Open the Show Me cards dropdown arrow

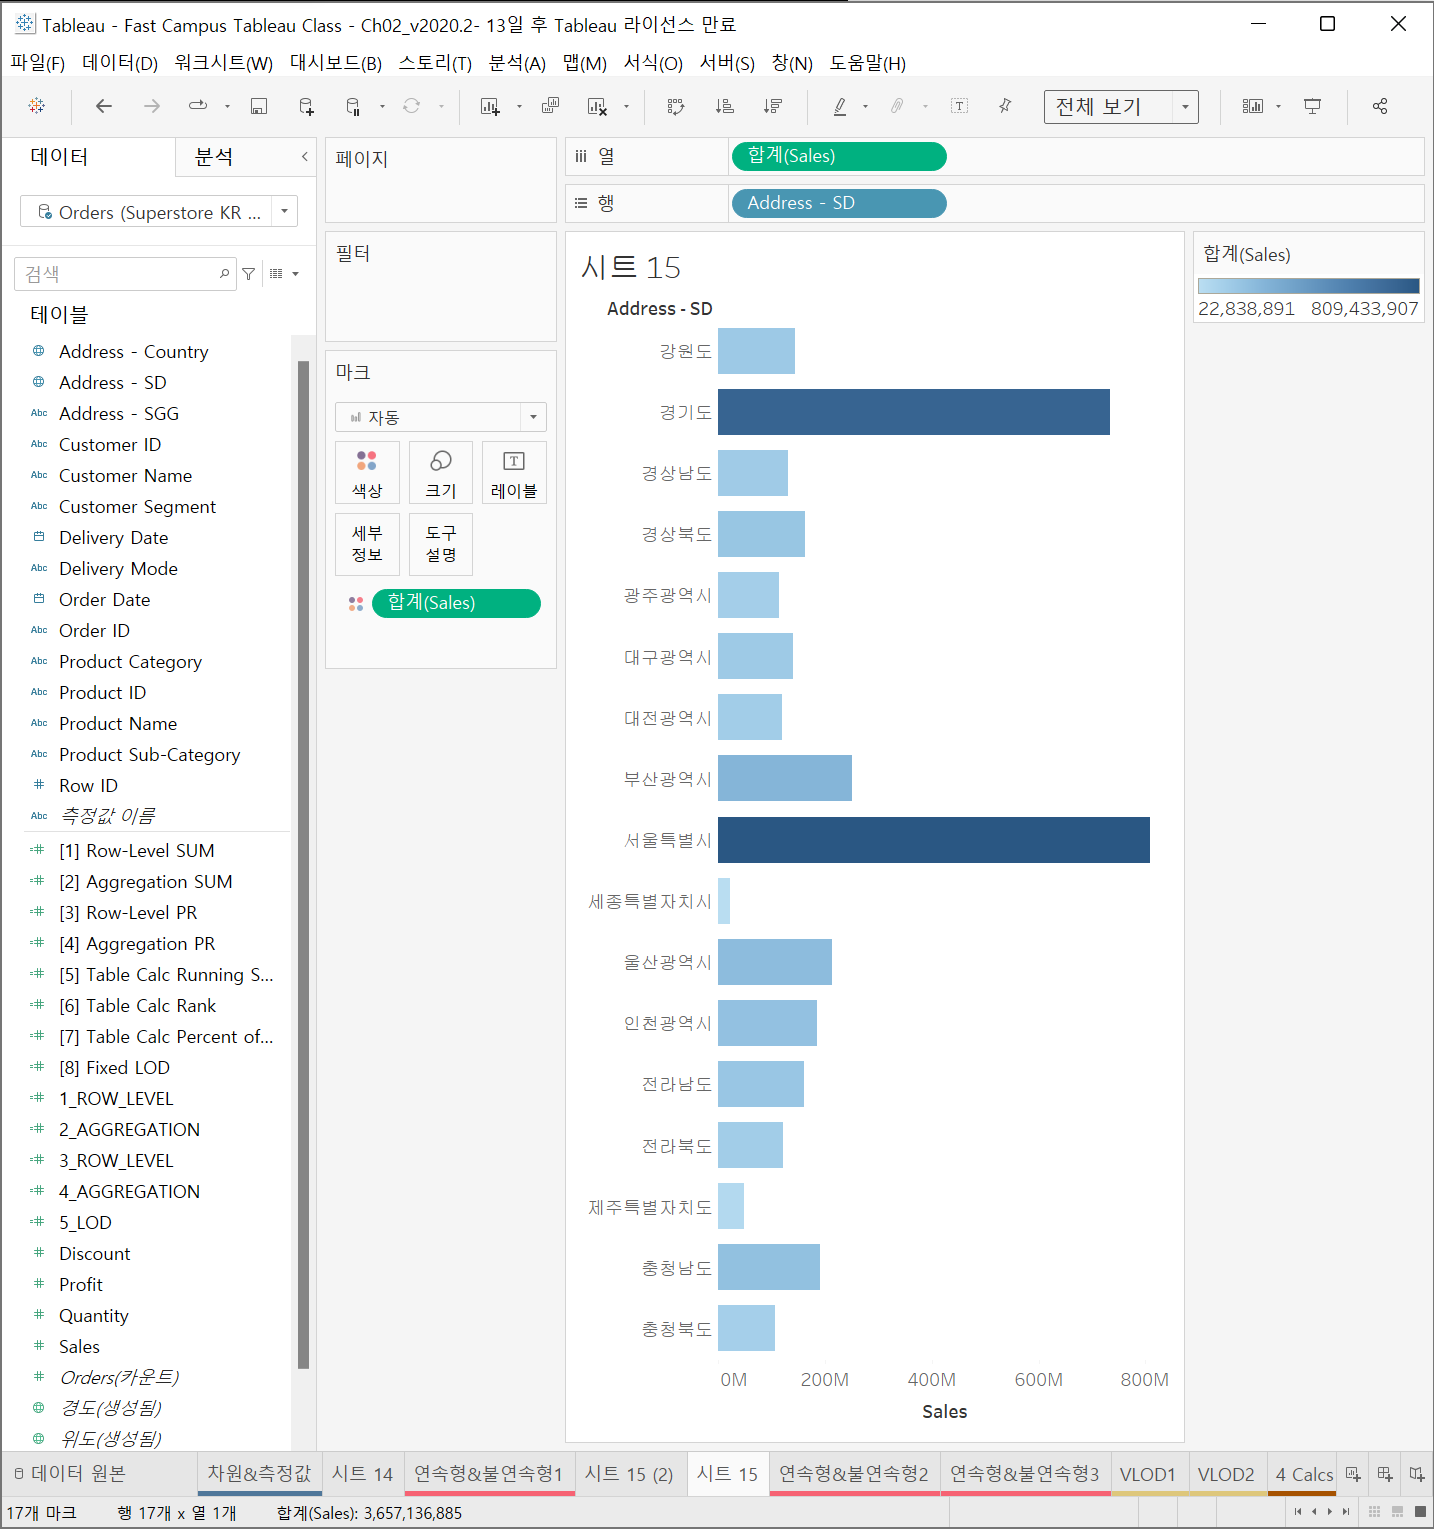pyautogui.click(x=1279, y=106)
